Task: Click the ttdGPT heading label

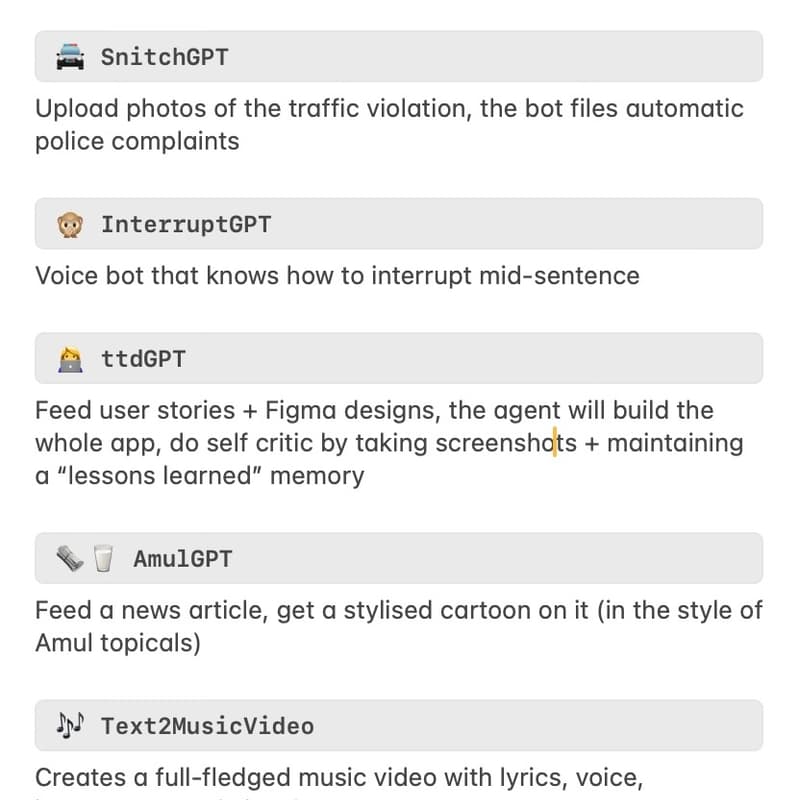Action: [143, 358]
